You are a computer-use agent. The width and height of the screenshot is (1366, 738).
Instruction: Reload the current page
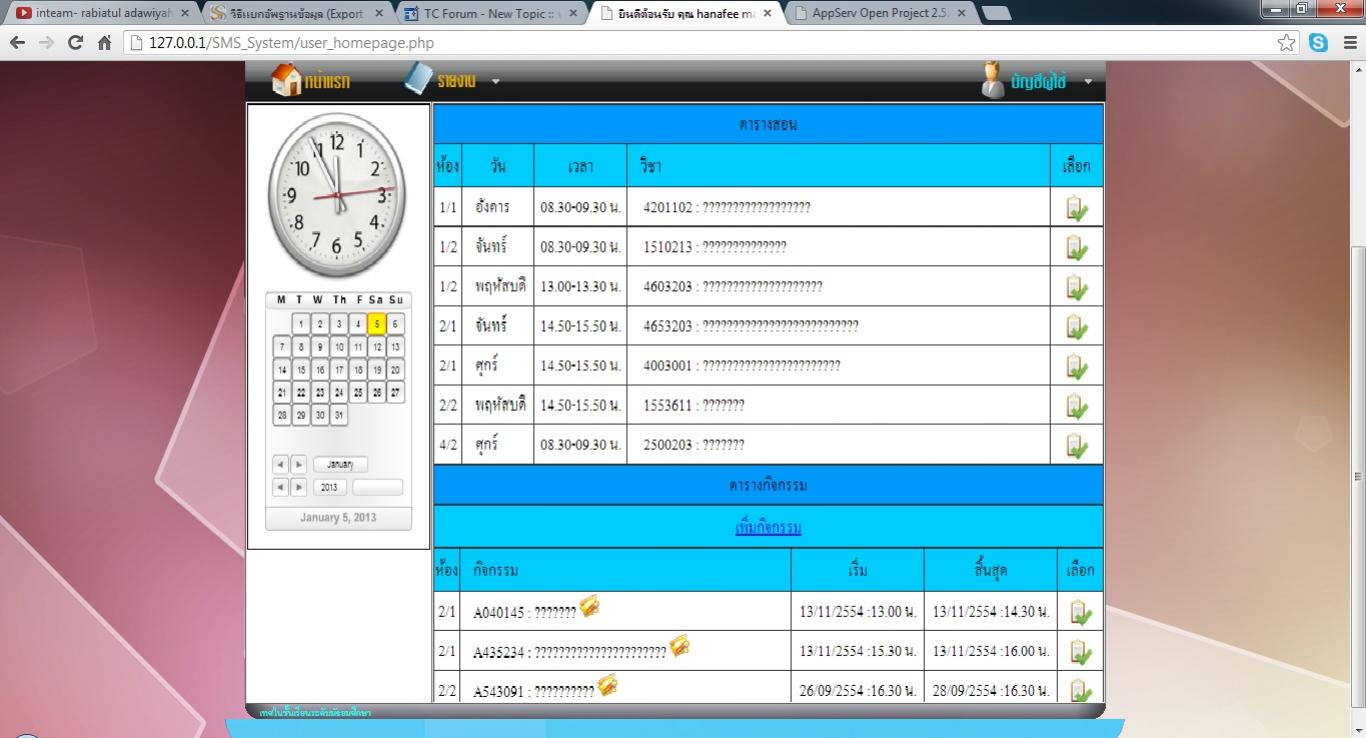click(75, 43)
